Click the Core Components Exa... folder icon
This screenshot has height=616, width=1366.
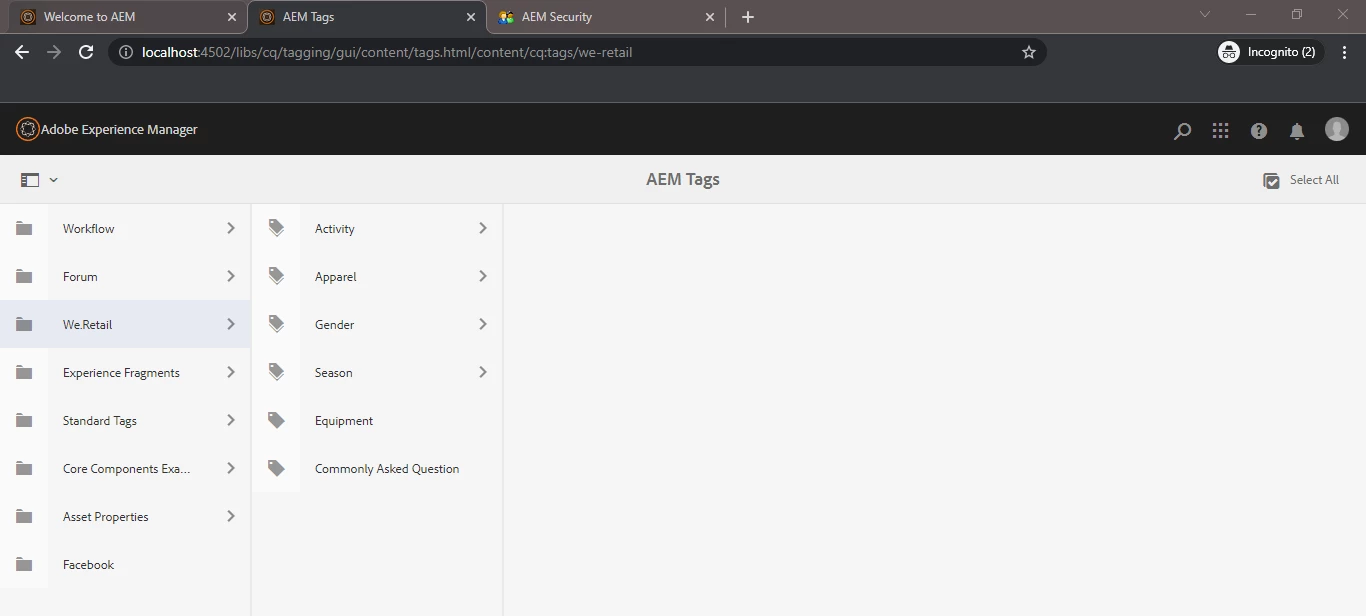tap(24, 468)
